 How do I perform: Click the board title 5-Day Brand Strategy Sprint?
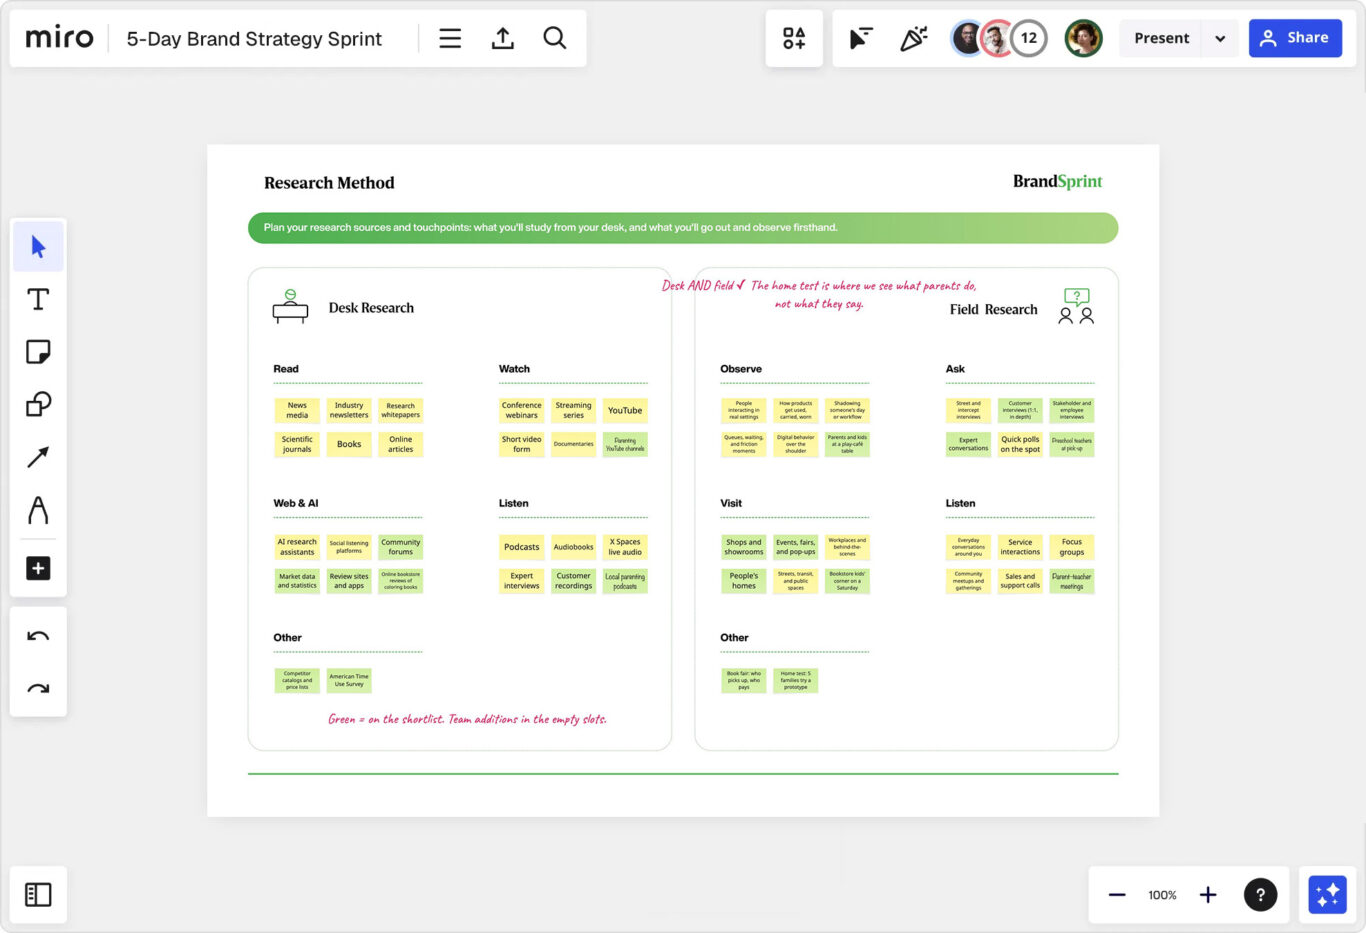coord(254,39)
